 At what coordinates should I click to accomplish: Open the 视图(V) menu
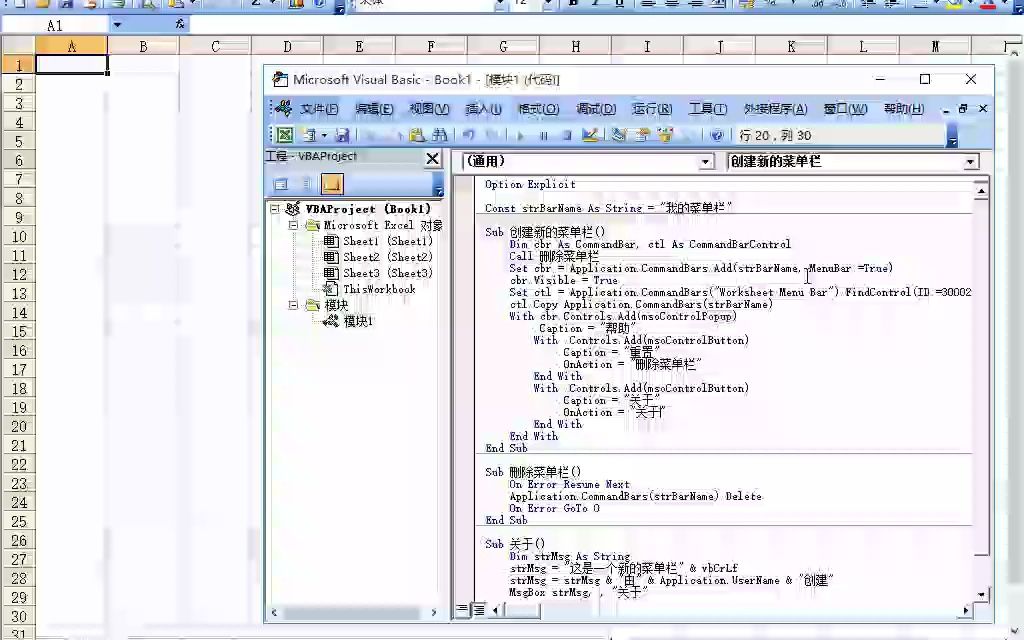pos(429,109)
